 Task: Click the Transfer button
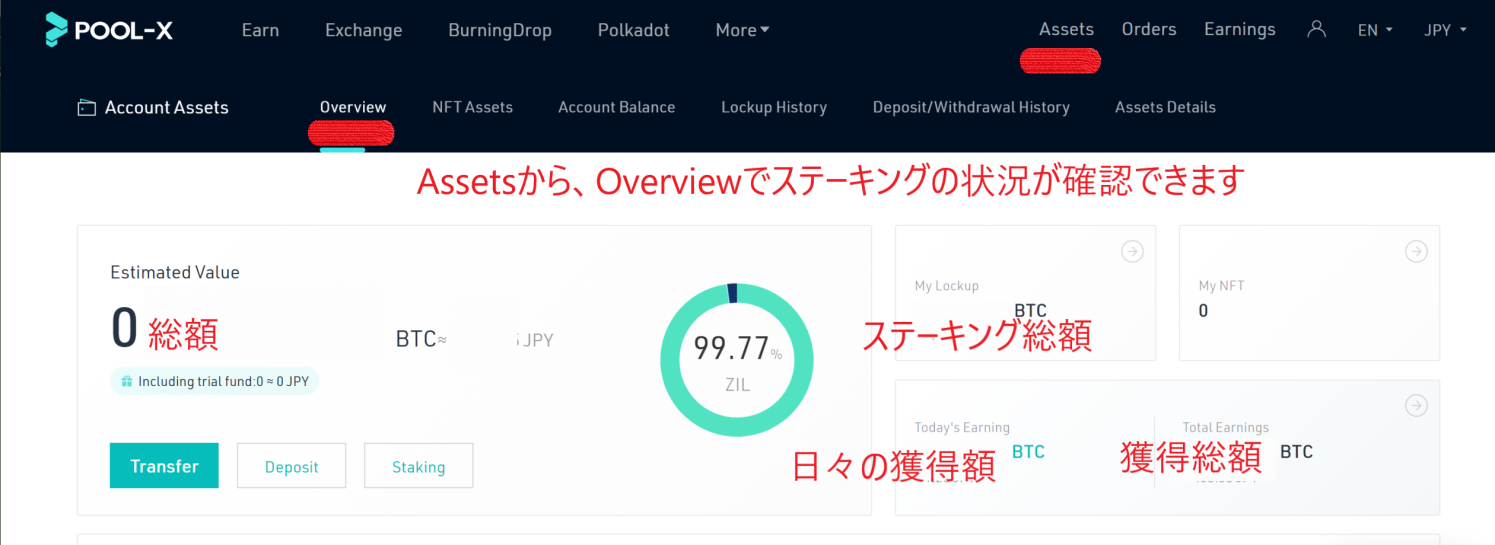(164, 466)
